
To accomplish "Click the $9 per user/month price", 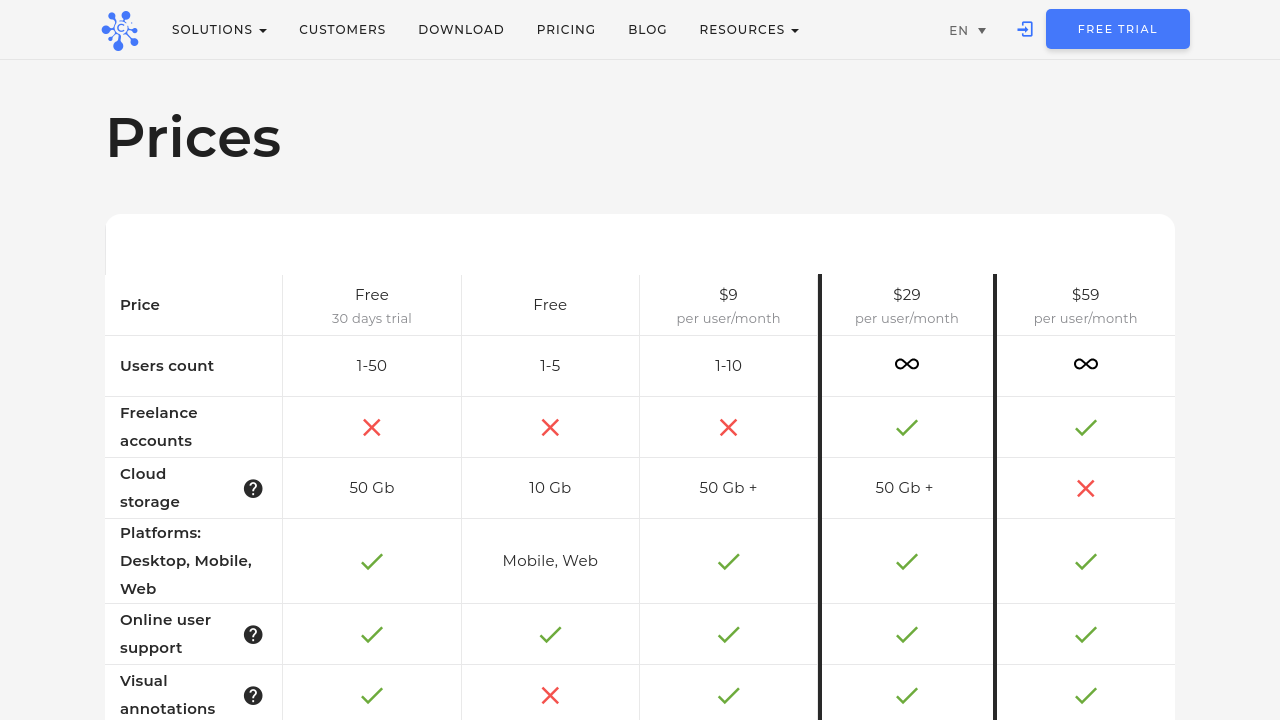I will (x=728, y=306).
